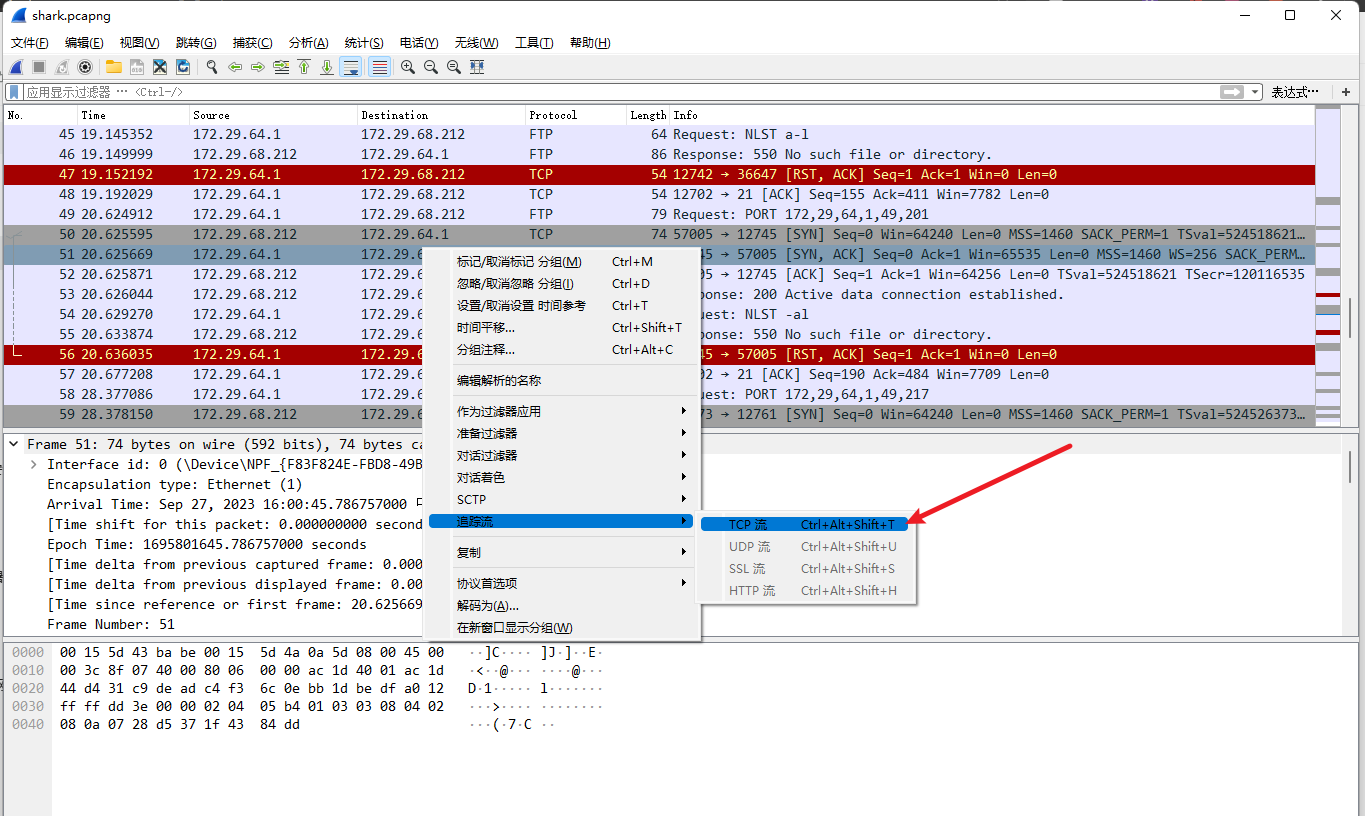Screen dimensions: 1365x816
Task: Add a filter button with the plus icon
Action: click(1346, 92)
